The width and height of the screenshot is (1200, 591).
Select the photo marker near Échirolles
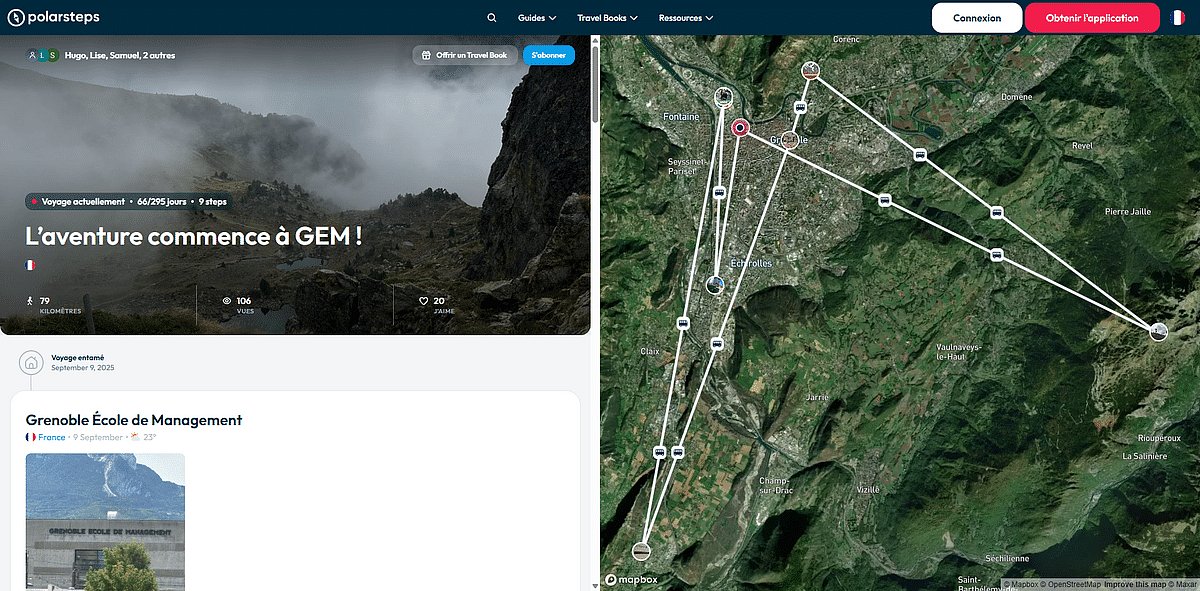pos(715,285)
